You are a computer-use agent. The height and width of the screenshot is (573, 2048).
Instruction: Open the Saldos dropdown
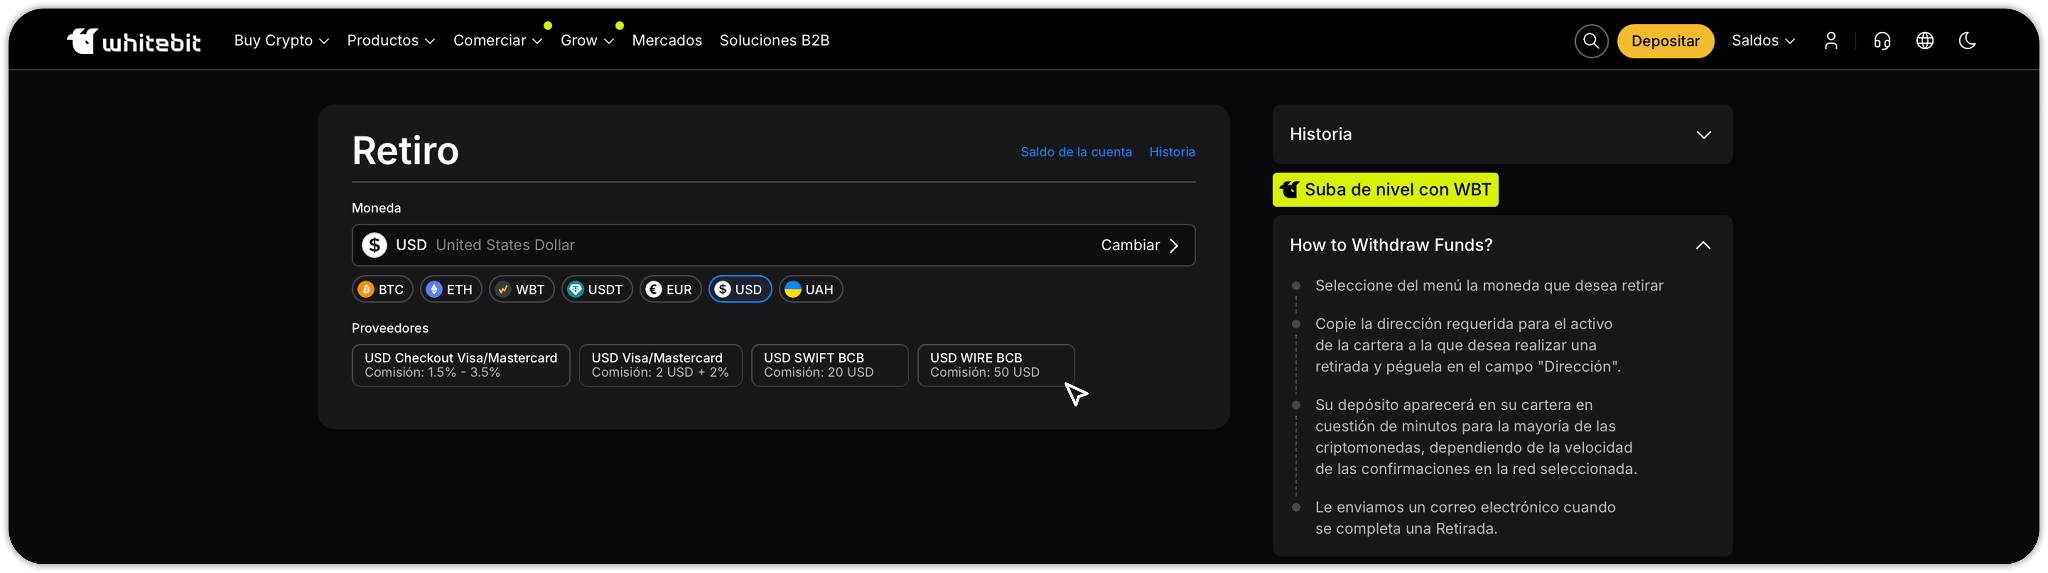point(1763,41)
